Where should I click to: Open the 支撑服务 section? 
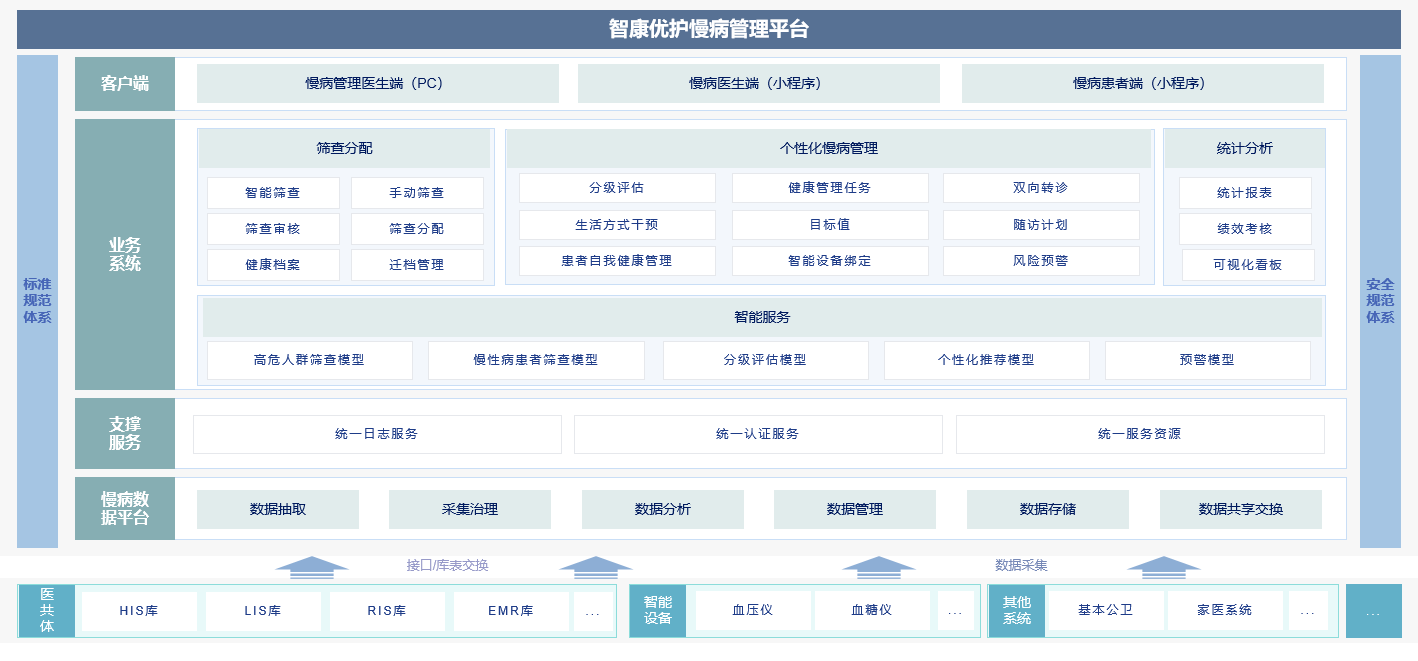(125, 433)
